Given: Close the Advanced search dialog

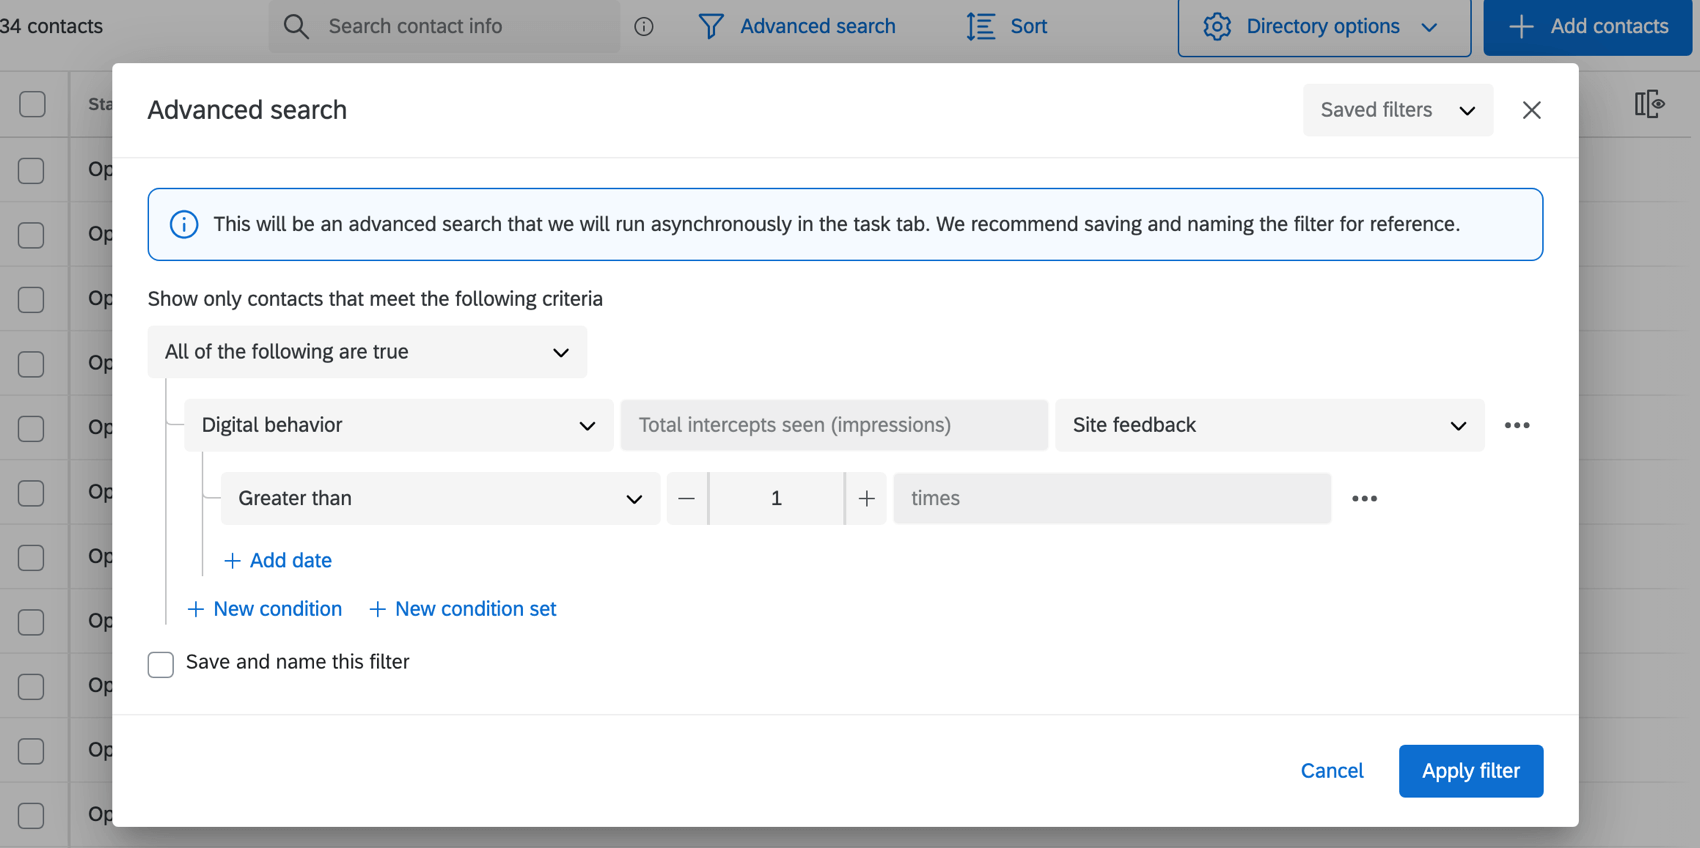Looking at the screenshot, I should click(1531, 110).
